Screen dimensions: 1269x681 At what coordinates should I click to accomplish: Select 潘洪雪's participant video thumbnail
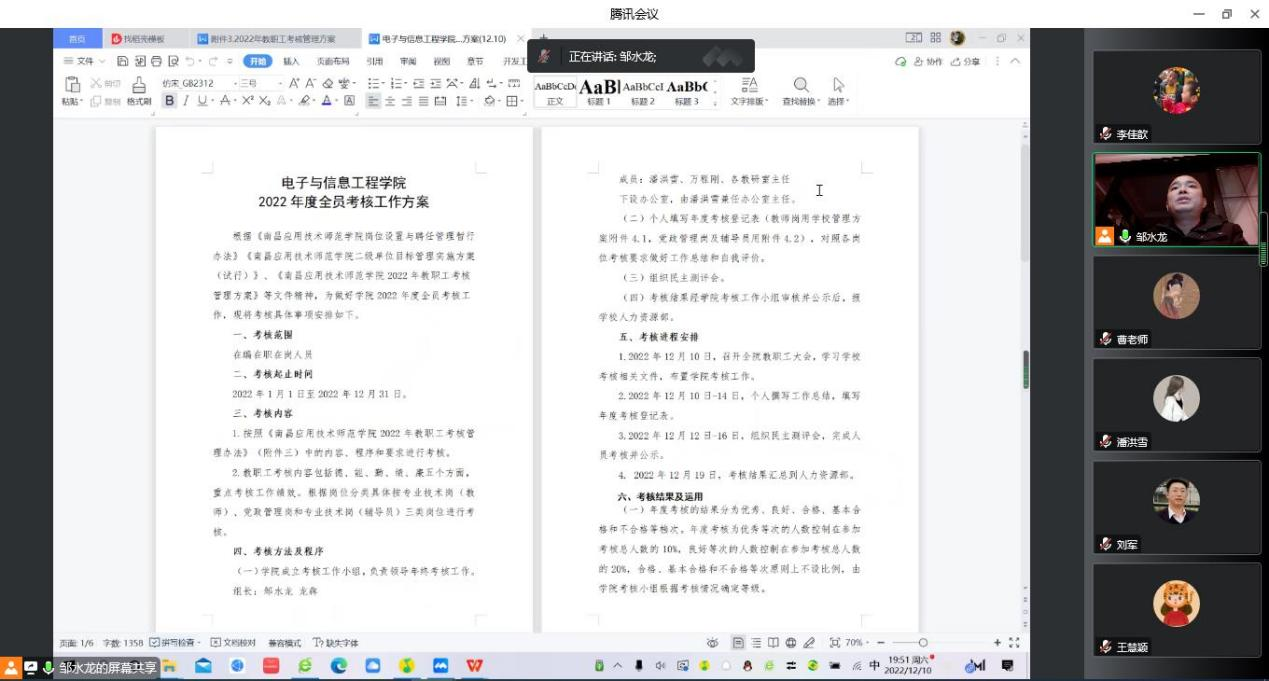1176,404
